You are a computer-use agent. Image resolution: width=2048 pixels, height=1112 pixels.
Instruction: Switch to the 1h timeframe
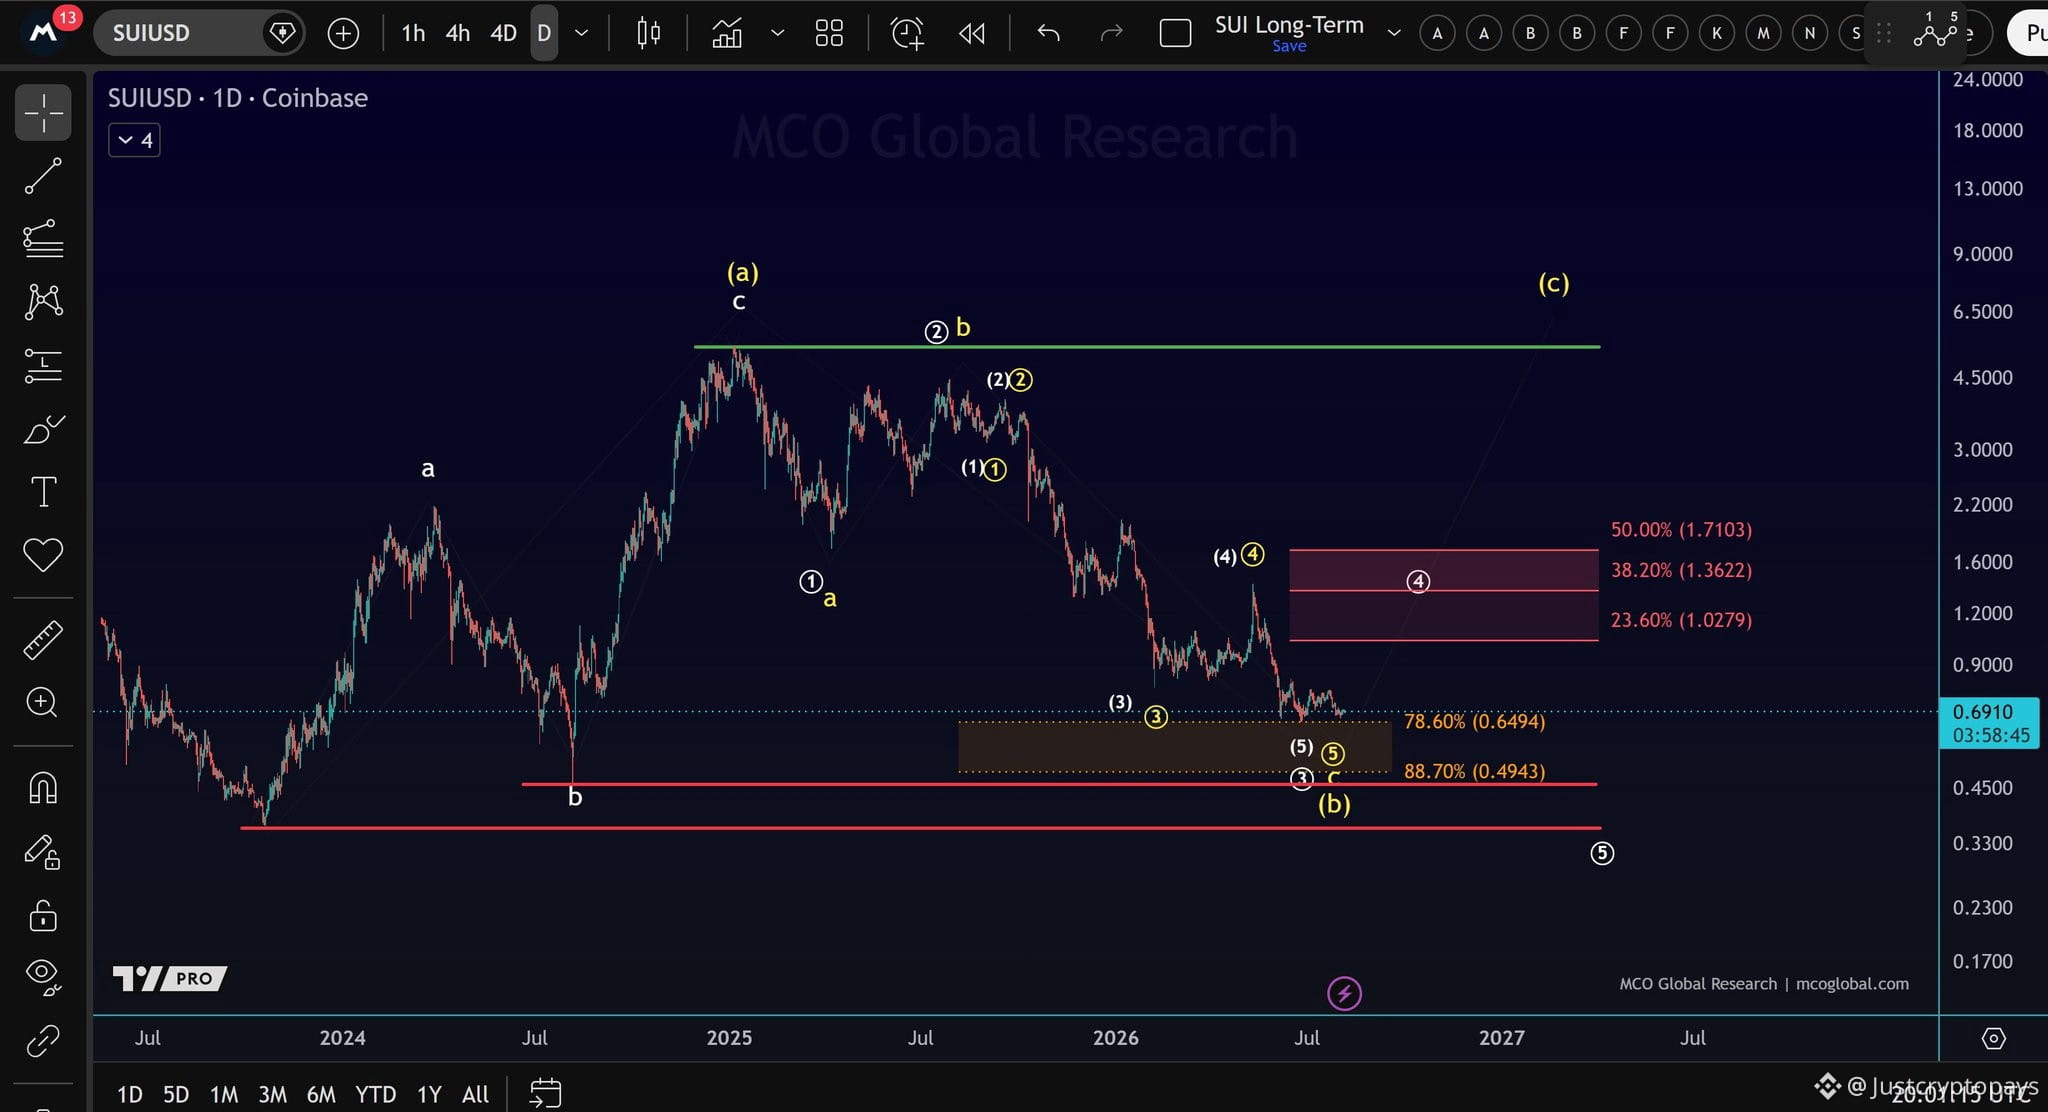[x=413, y=33]
